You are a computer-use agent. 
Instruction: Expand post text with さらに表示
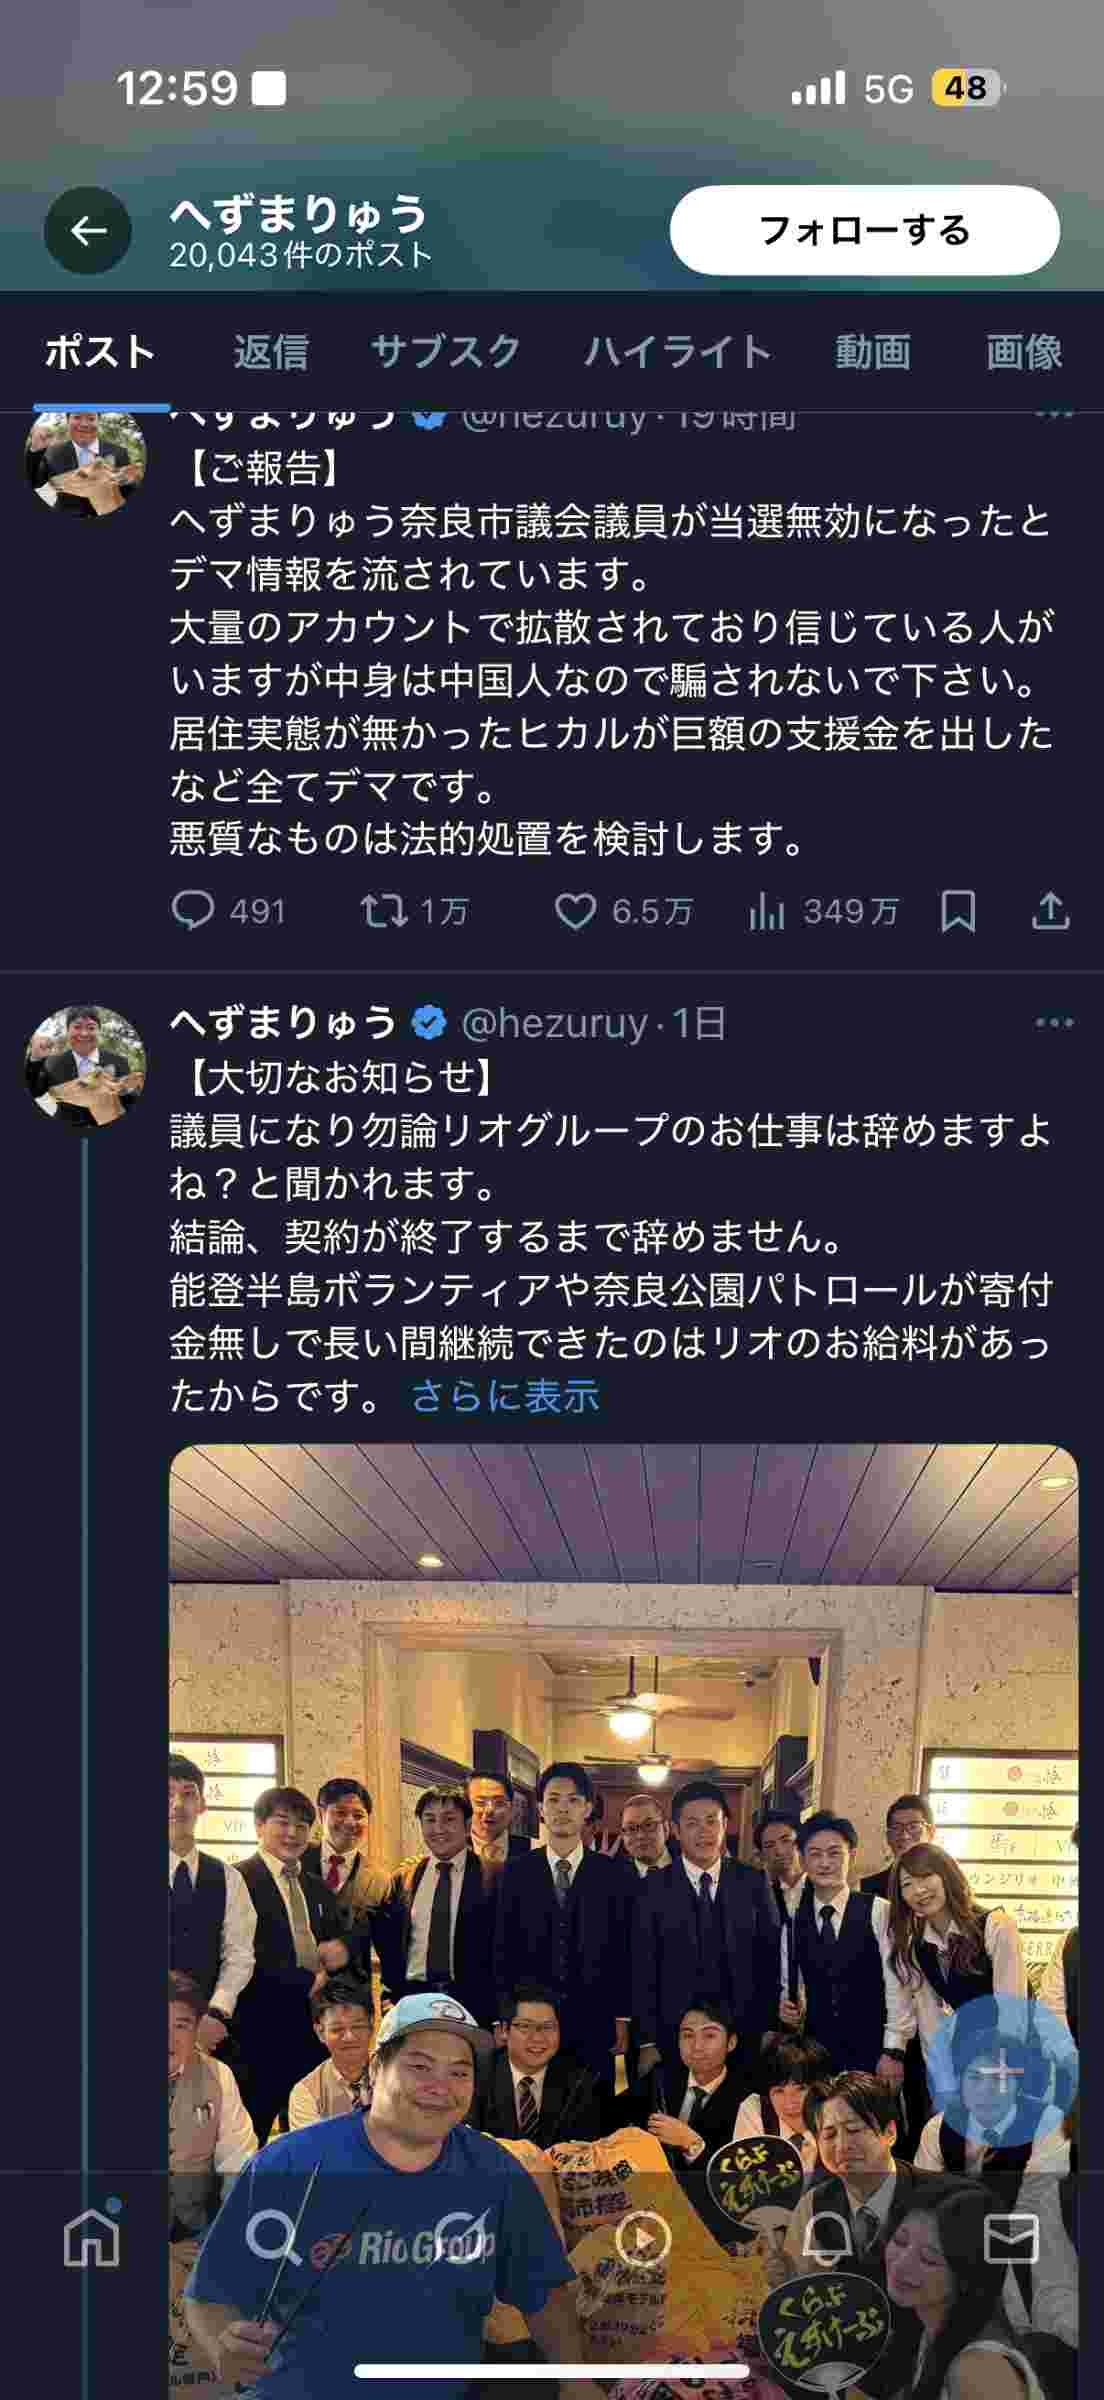pyautogui.click(x=505, y=1395)
